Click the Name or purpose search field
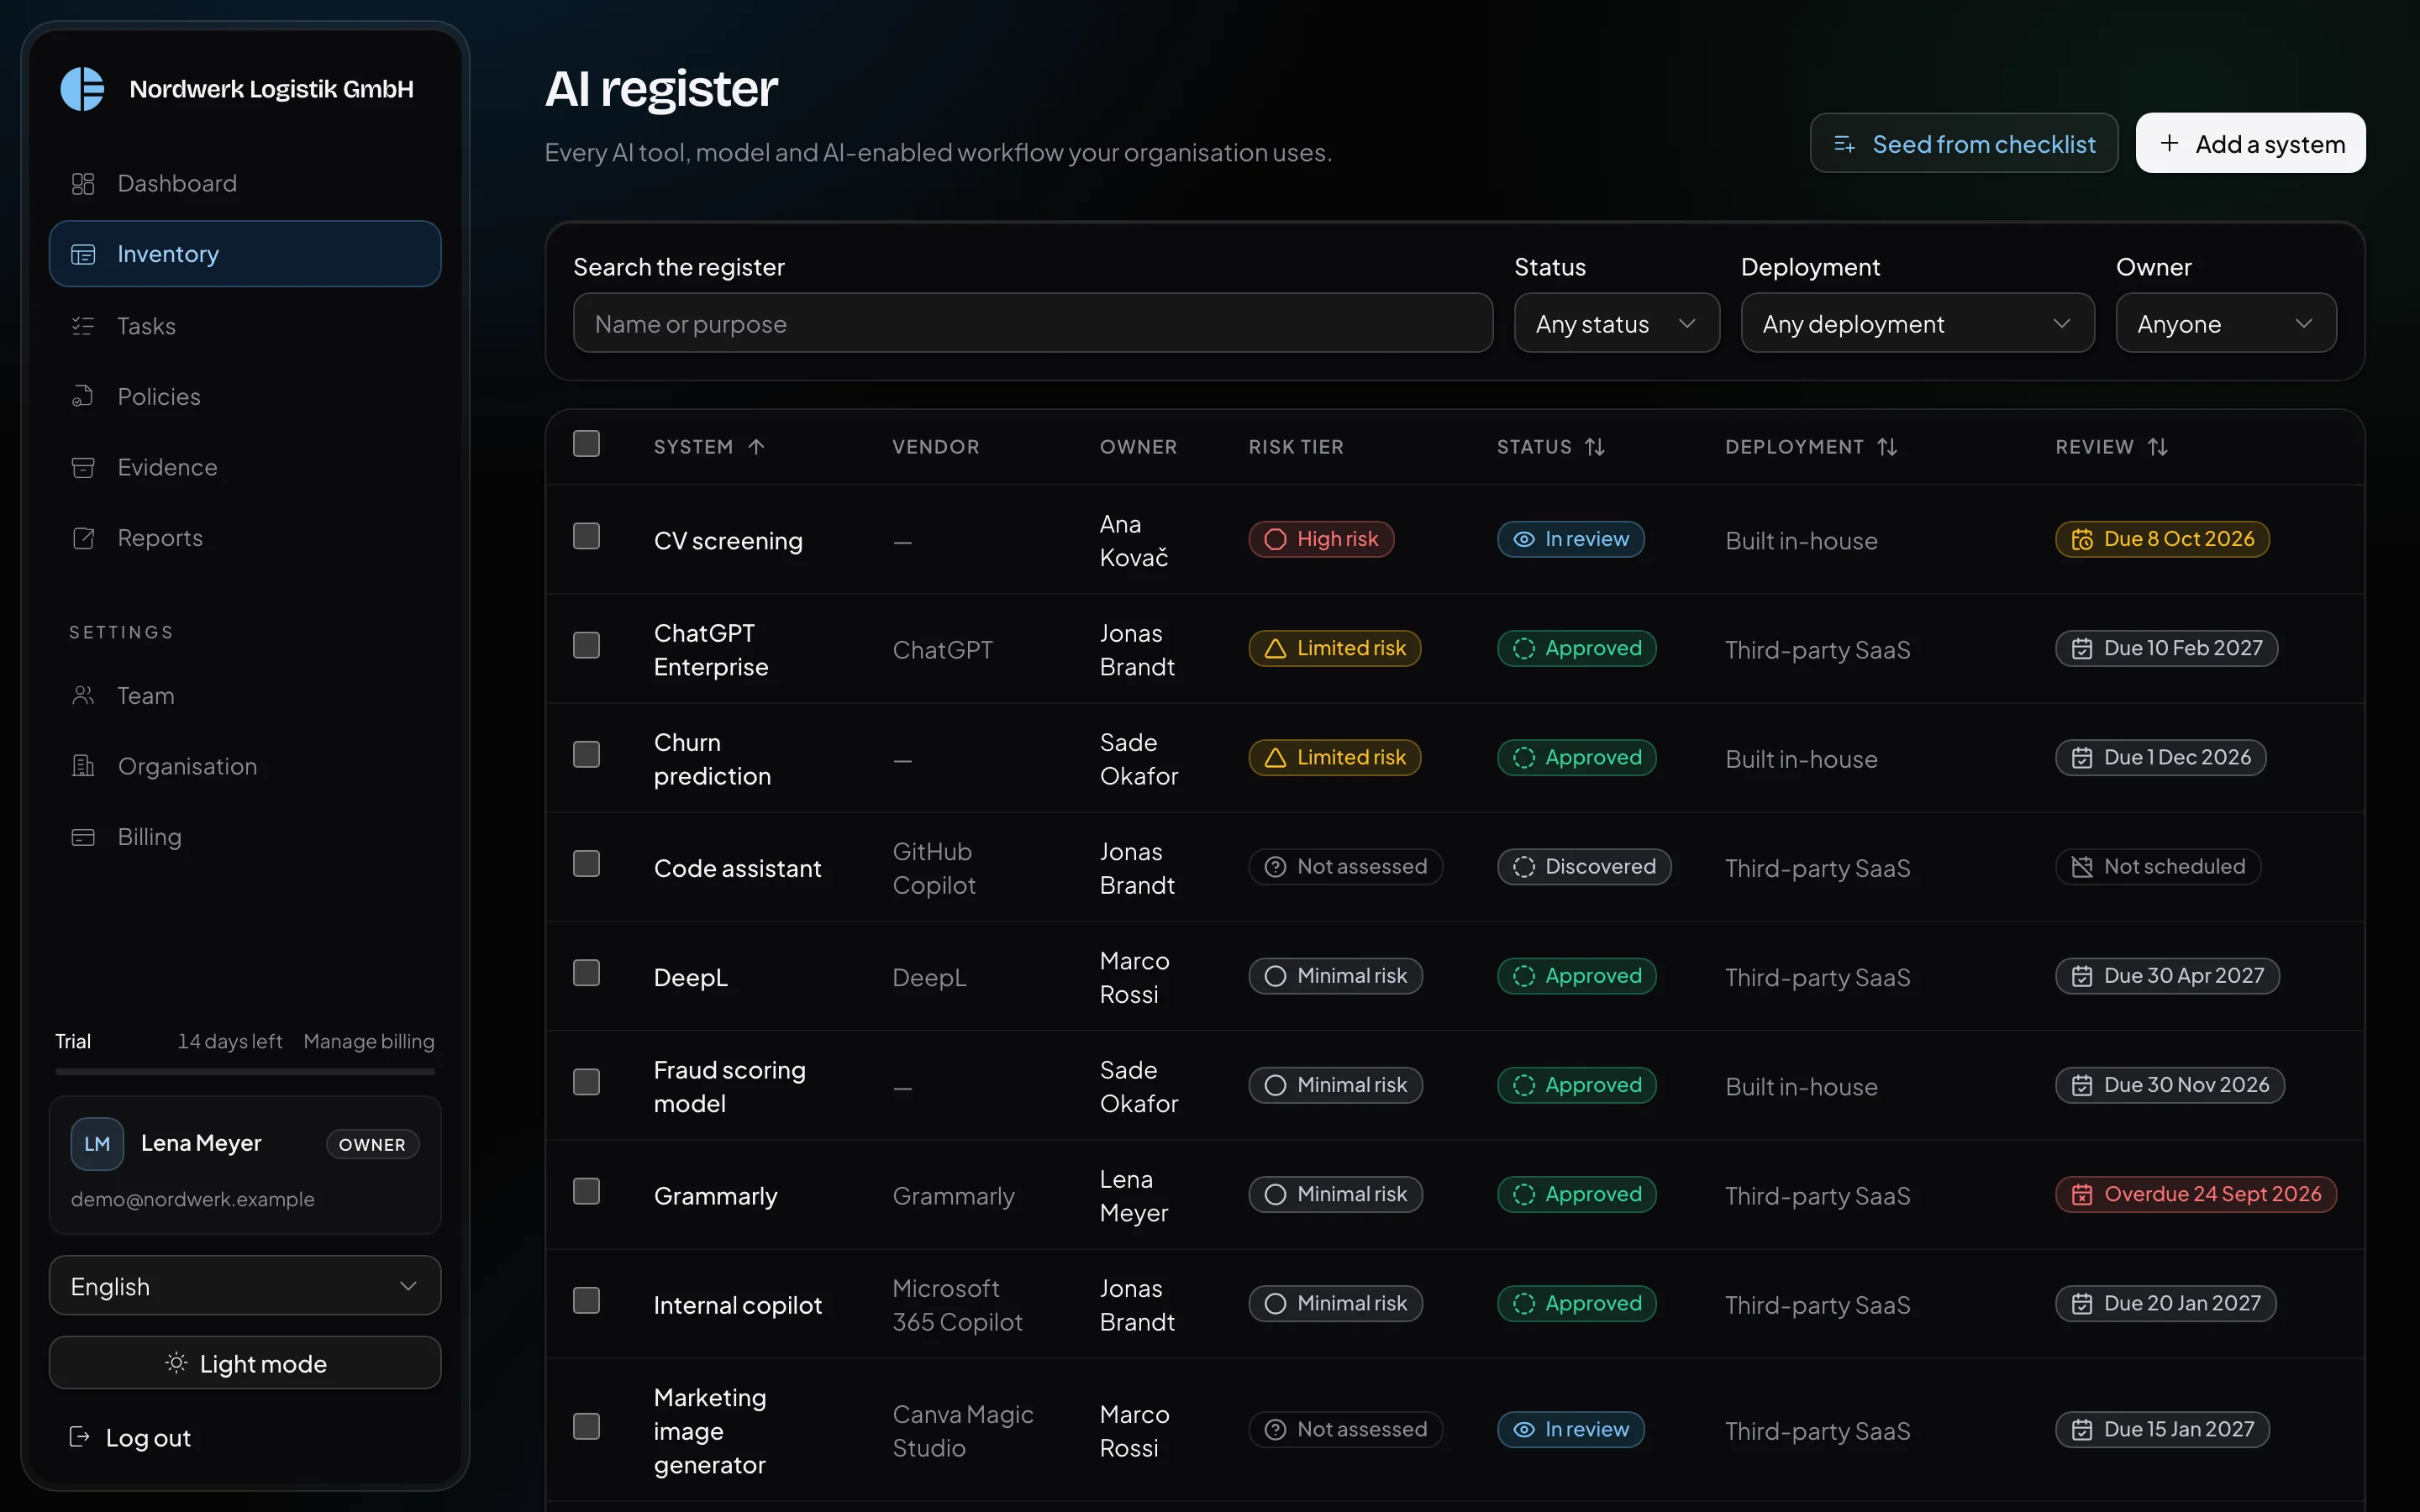 click(1033, 323)
